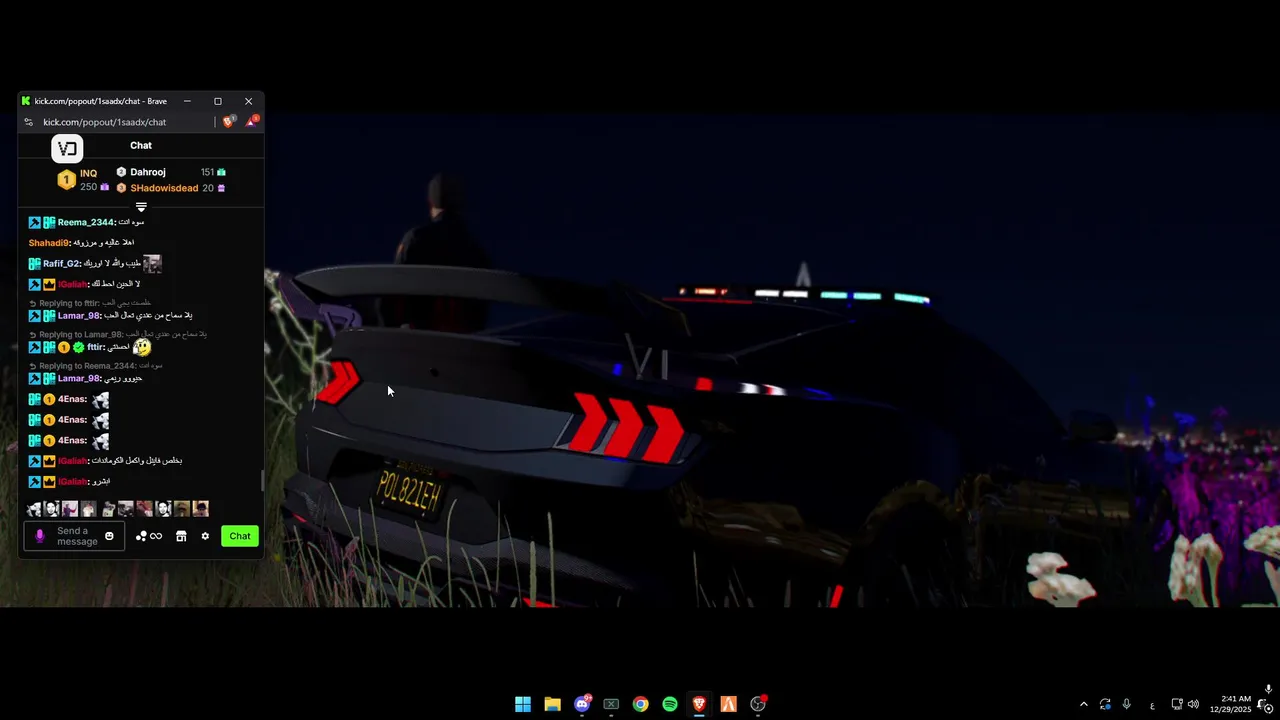Click username Reema_2344 in chat
The height and width of the screenshot is (720, 1280).
coord(86,222)
